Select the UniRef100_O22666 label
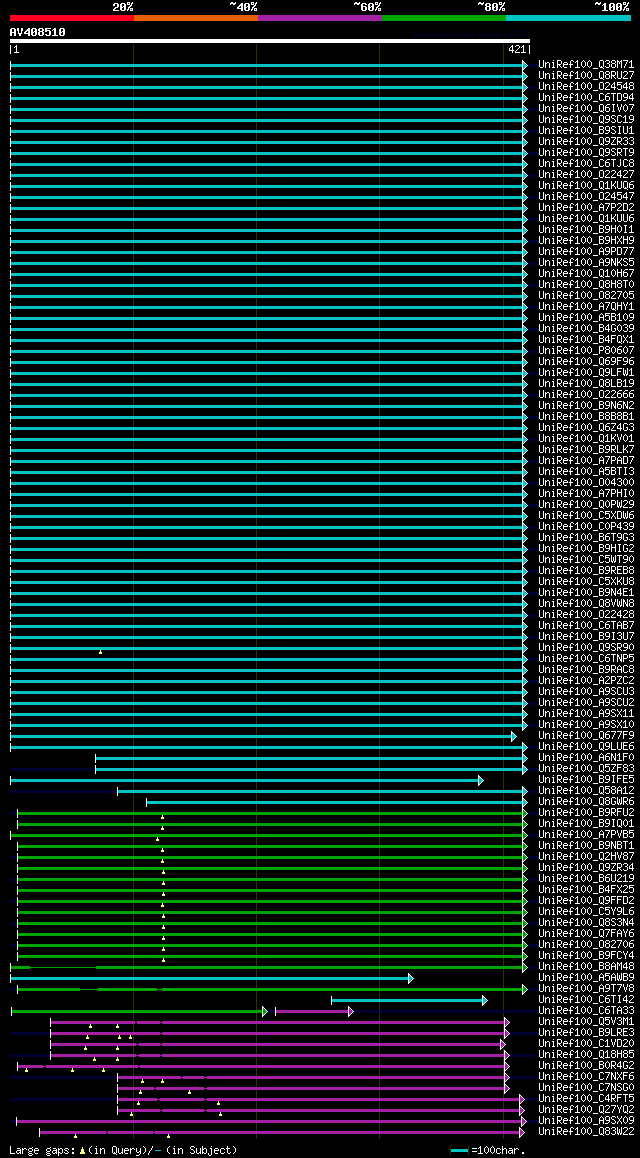 click(x=586, y=394)
